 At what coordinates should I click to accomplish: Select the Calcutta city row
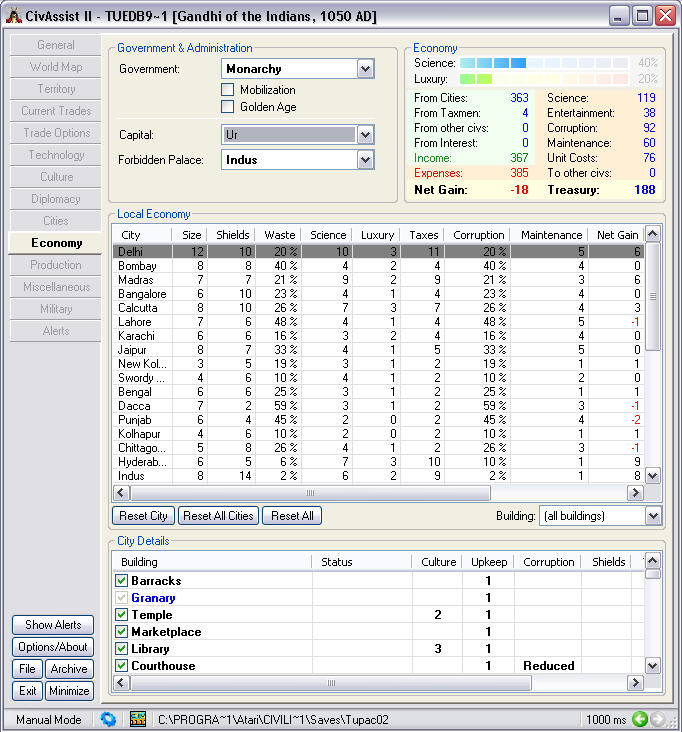click(378, 308)
